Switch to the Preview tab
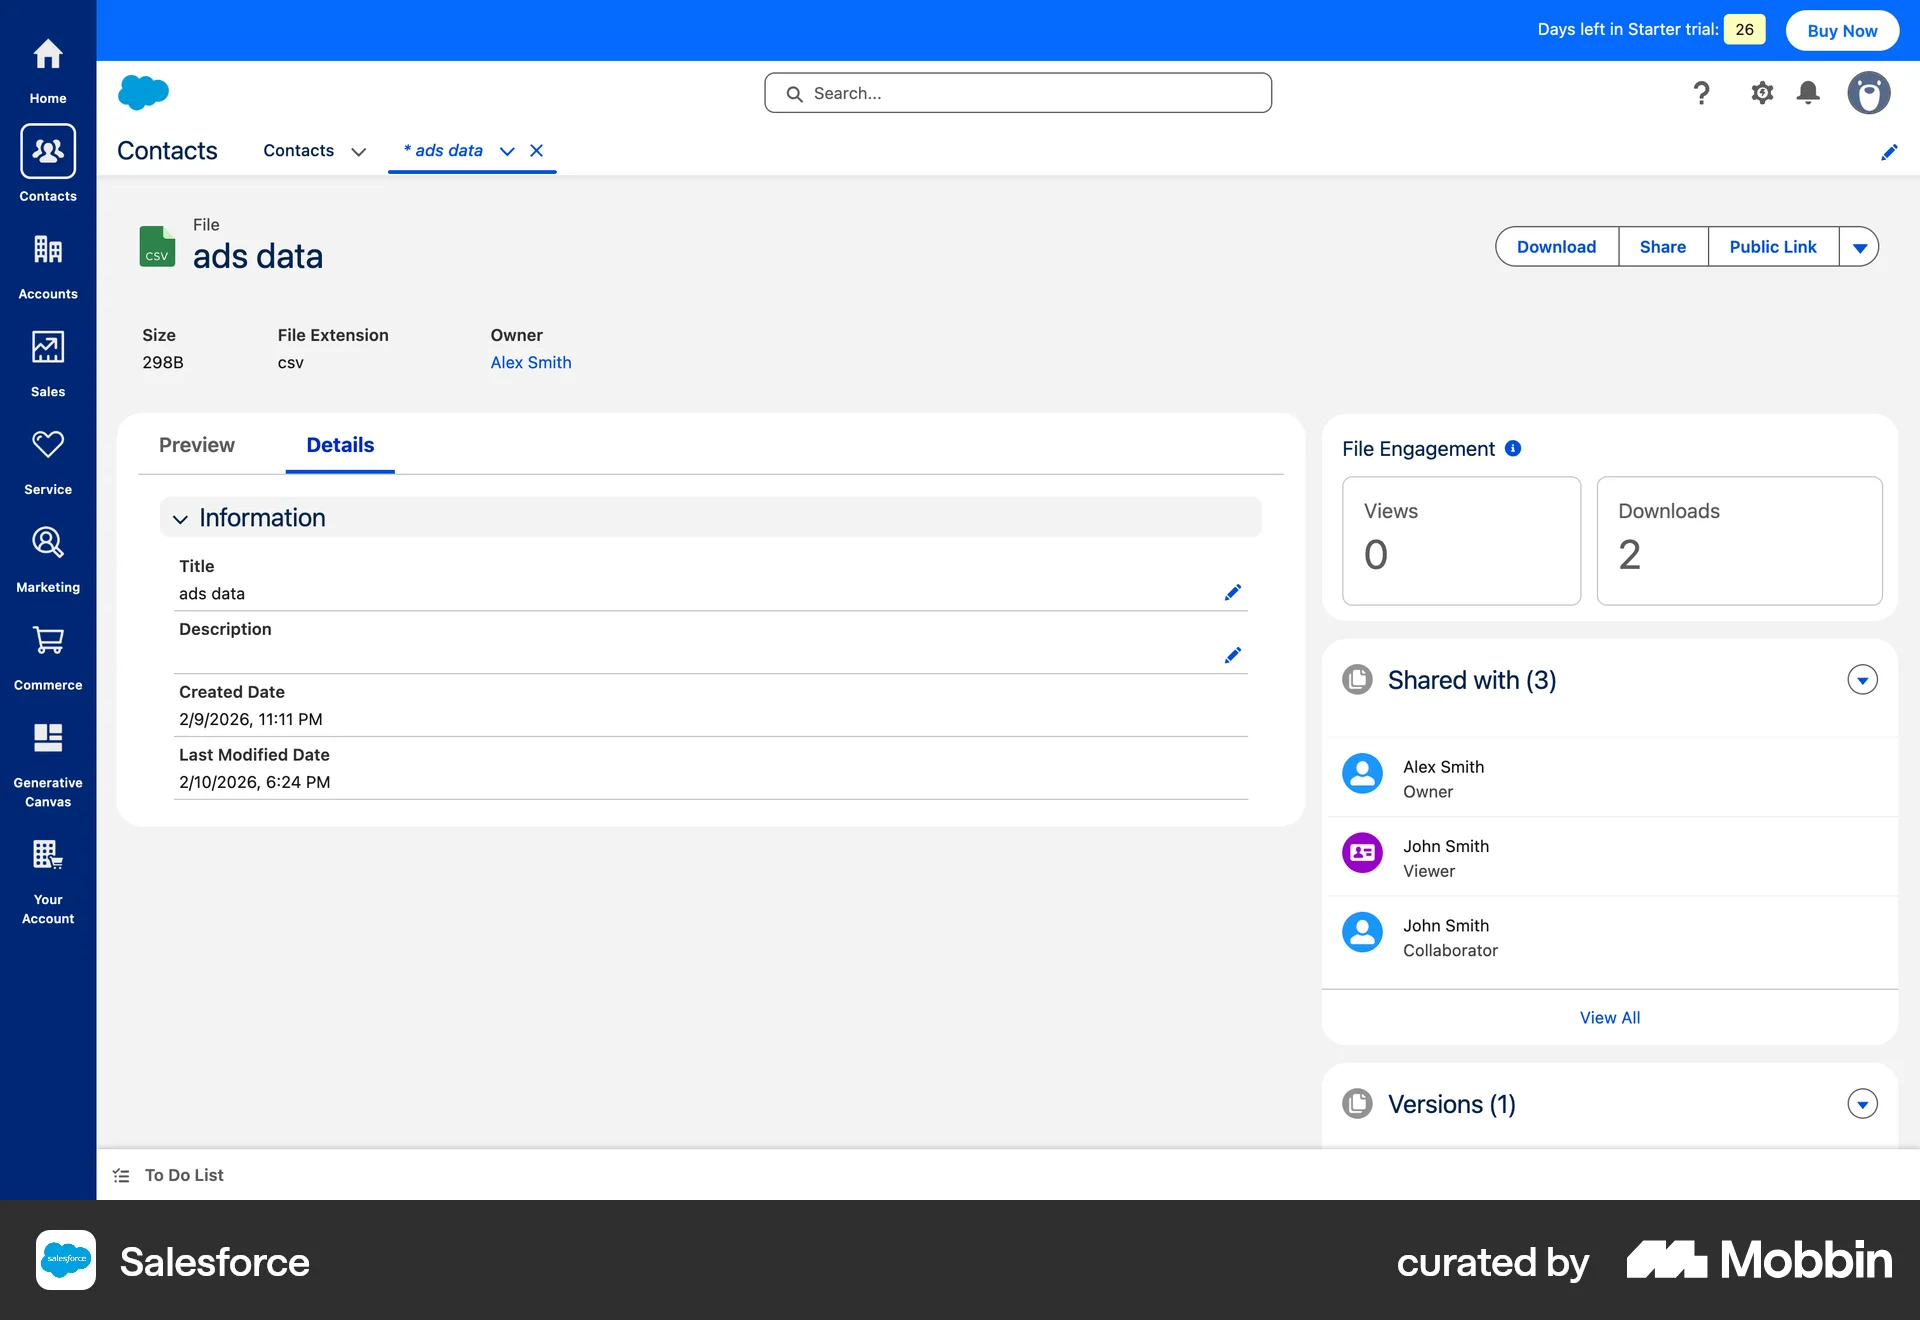 (x=196, y=445)
